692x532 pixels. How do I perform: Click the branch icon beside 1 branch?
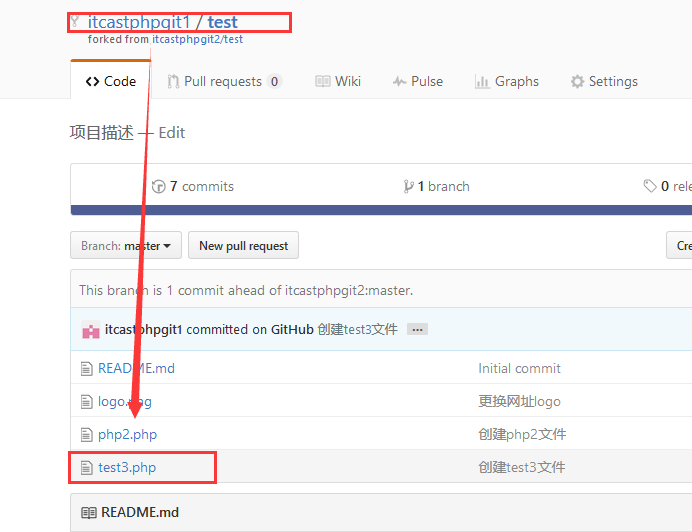[408, 187]
